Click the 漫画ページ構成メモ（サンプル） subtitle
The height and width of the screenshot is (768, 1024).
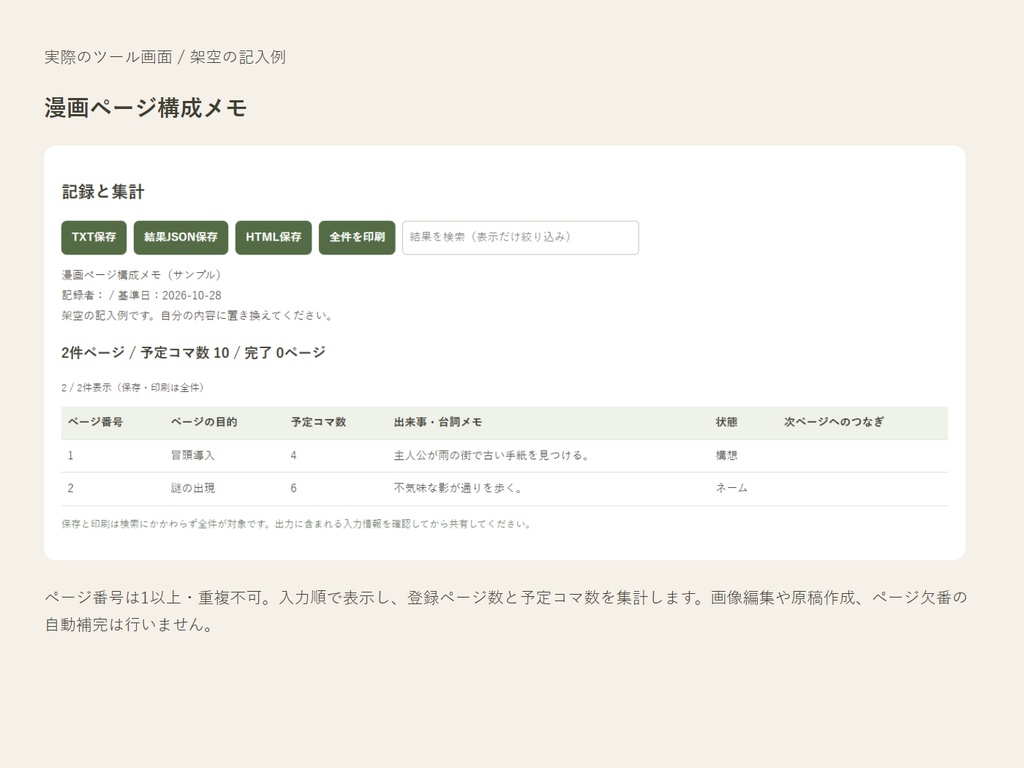(x=142, y=275)
